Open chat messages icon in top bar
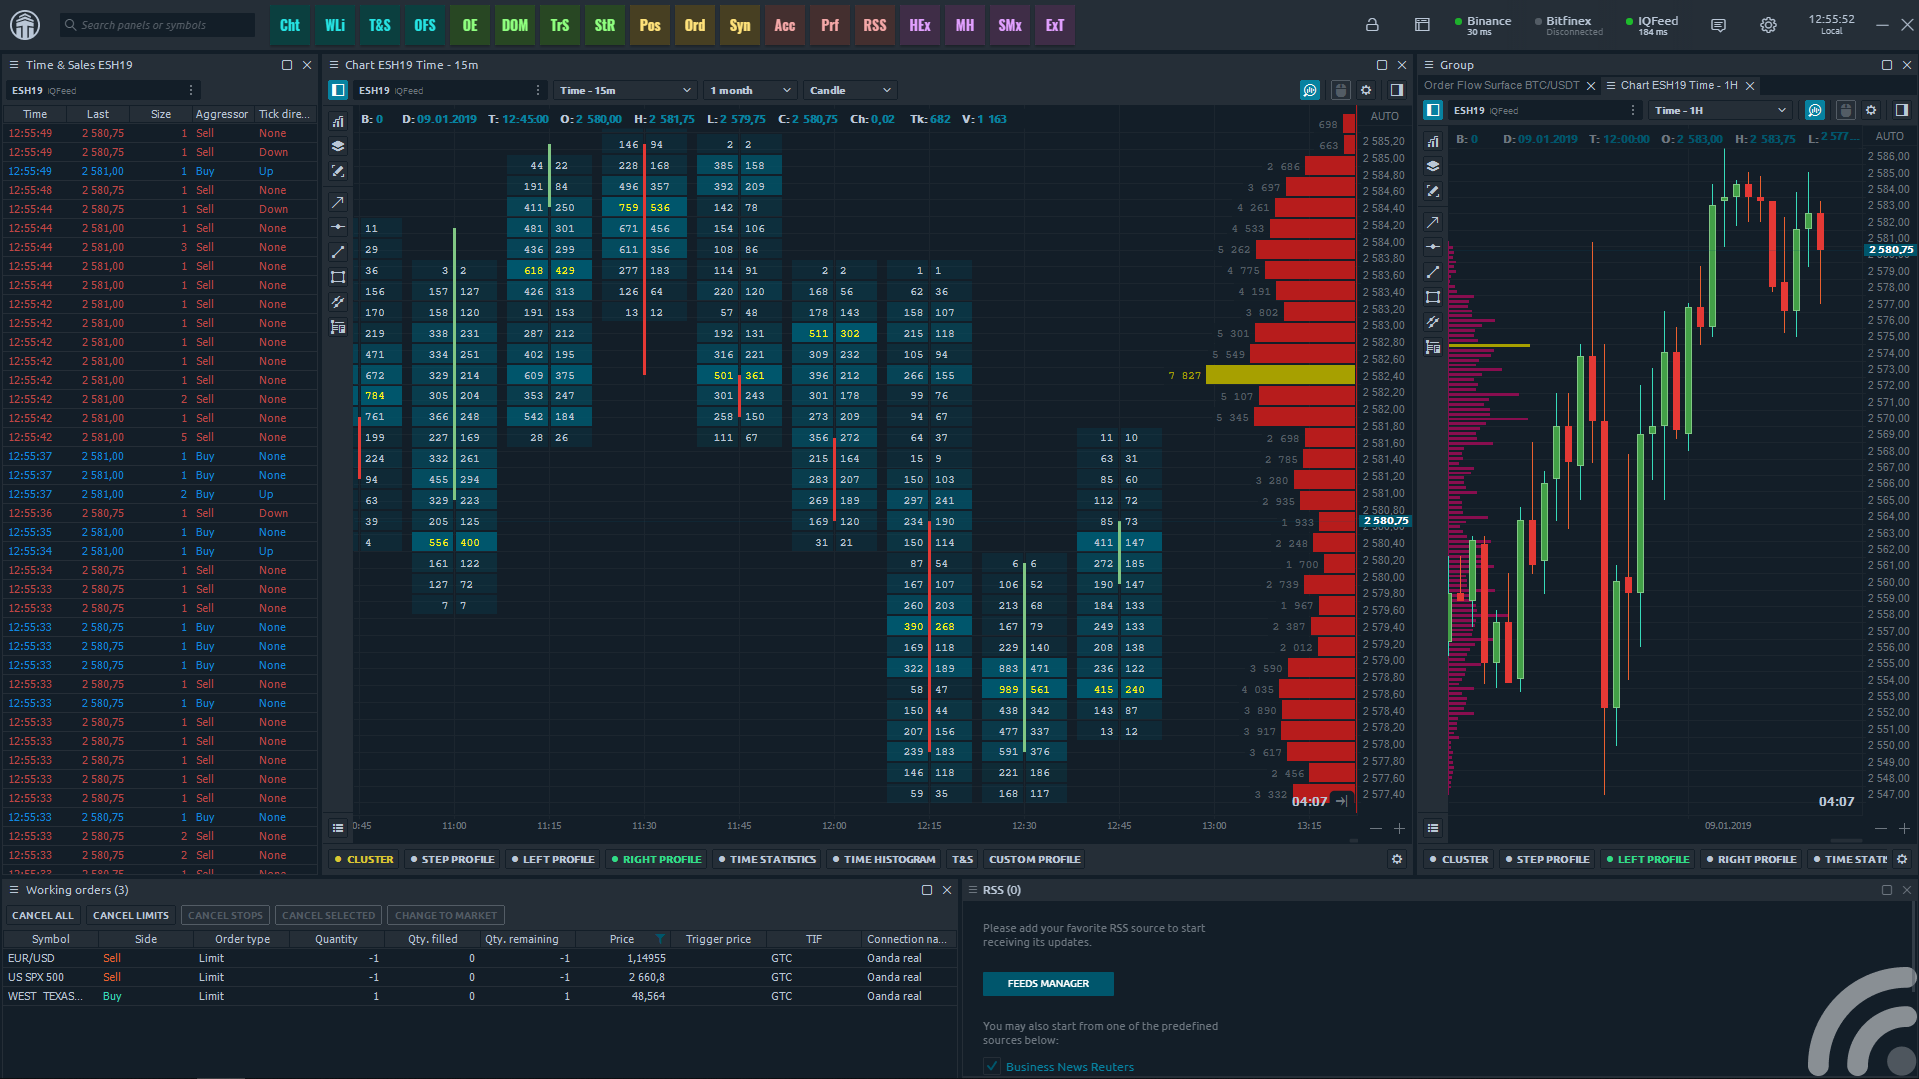 (x=1718, y=25)
